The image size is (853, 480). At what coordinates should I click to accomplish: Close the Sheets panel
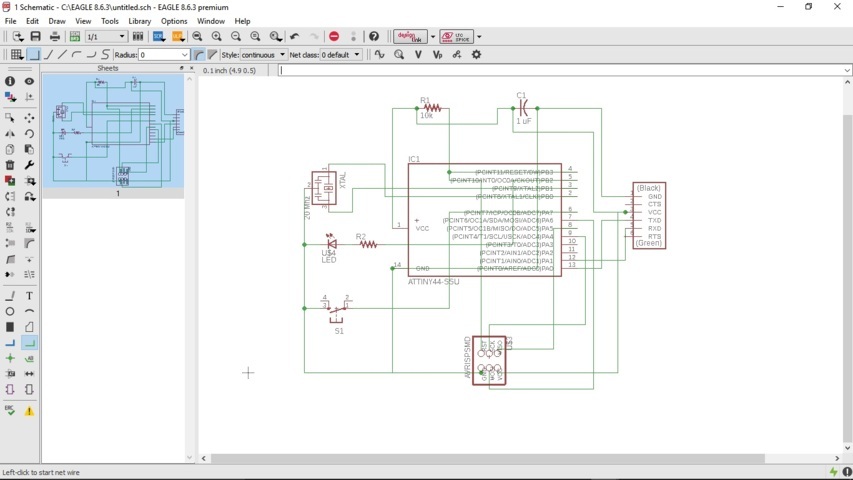pyautogui.click(x=191, y=68)
